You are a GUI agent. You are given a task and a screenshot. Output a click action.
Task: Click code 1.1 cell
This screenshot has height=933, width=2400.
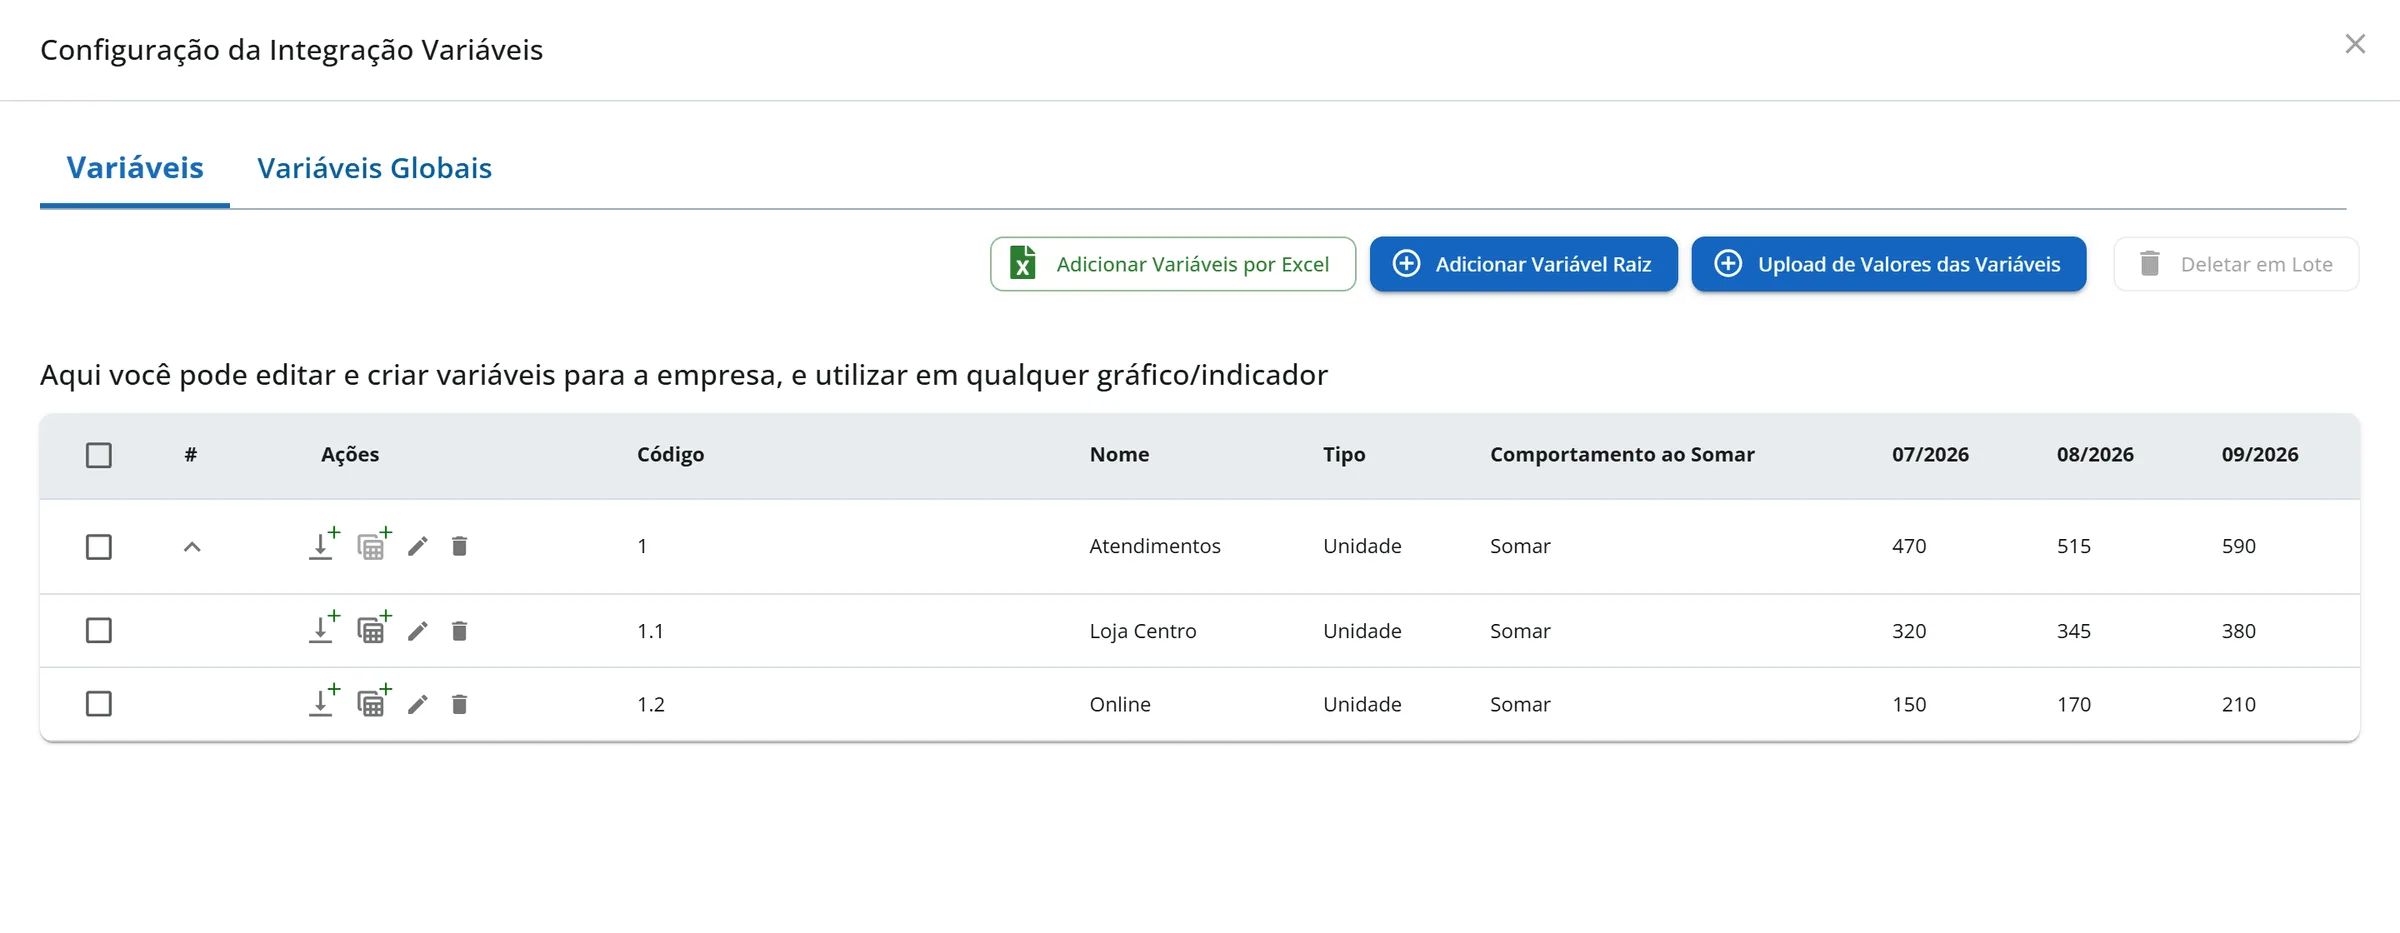651,631
